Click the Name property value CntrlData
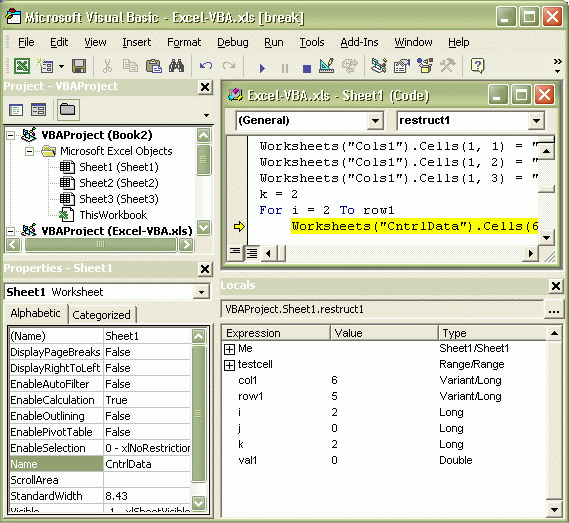This screenshot has height=523, width=569. [147, 464]
